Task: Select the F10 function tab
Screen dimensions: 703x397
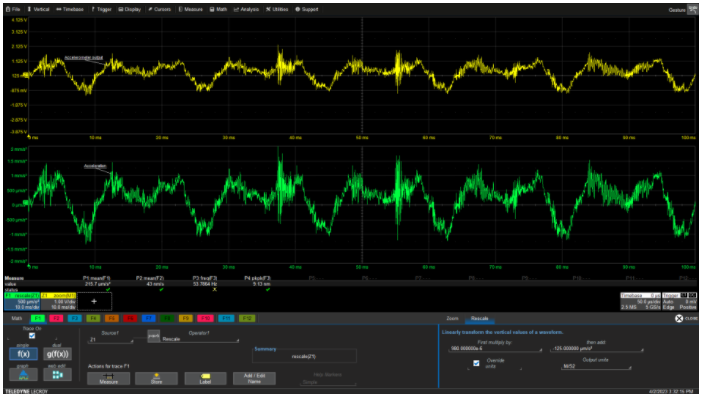Action: pos(205,318)
